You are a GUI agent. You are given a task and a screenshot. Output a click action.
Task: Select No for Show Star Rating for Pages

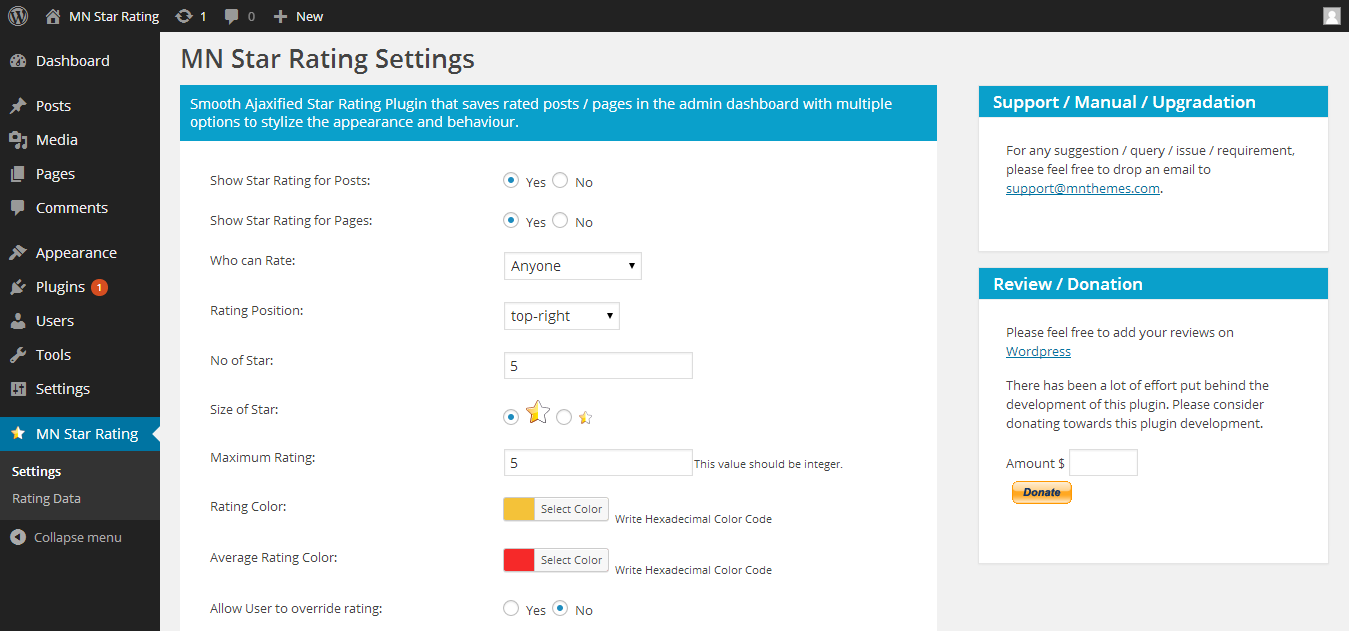pos(560,221)
